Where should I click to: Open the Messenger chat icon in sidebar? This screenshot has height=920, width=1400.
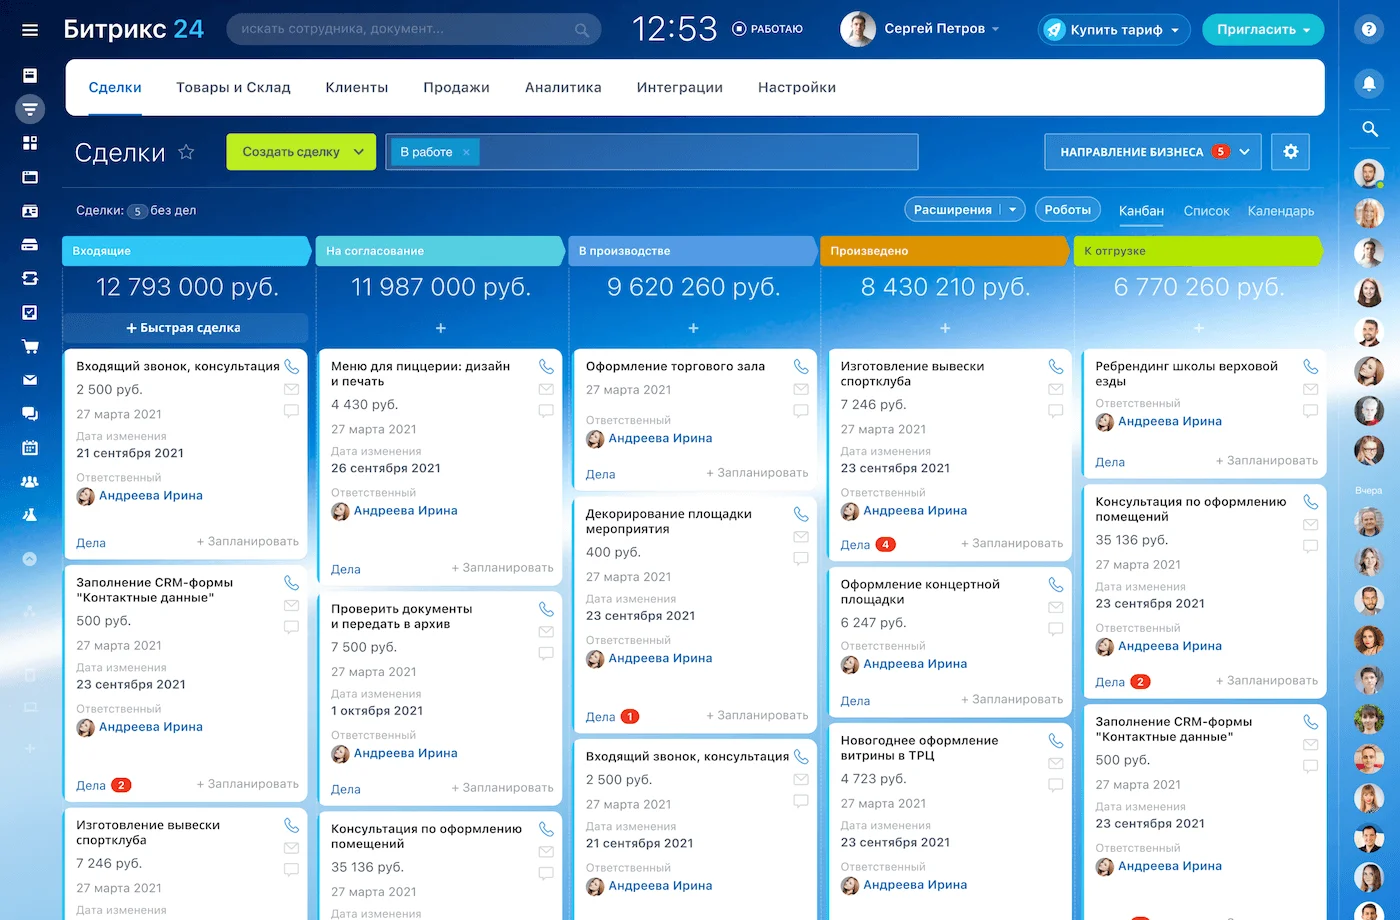(30, 413)
